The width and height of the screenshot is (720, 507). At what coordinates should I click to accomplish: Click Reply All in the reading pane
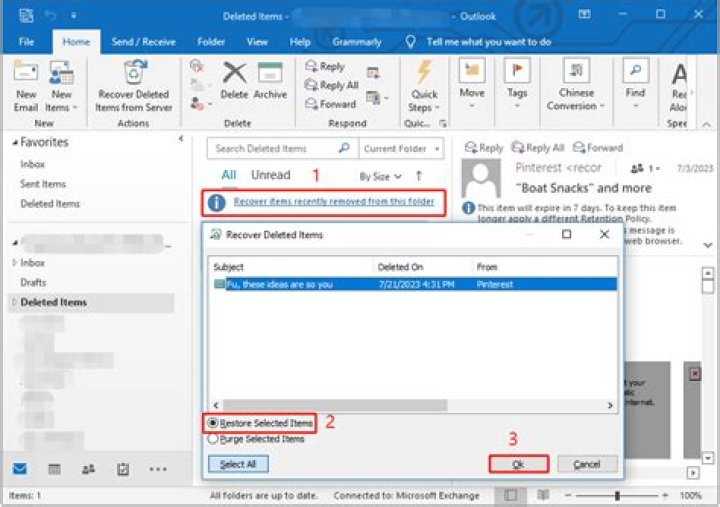tap(538, 148)
